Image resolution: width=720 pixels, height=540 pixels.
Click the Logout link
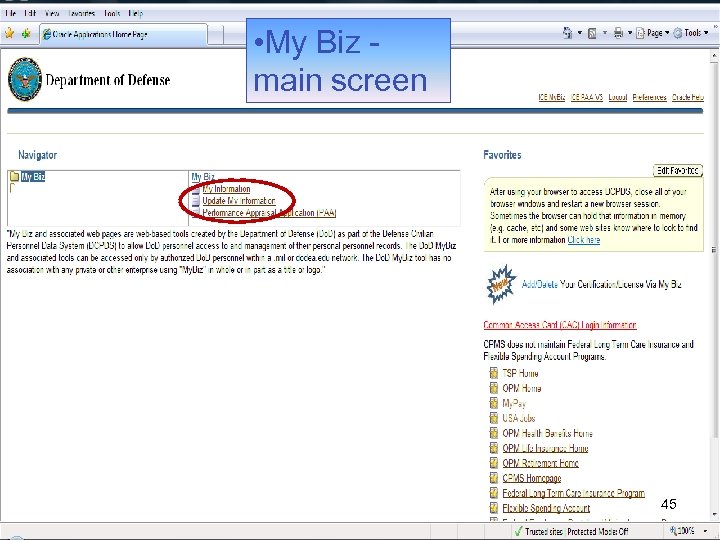(x=618, y=97)
